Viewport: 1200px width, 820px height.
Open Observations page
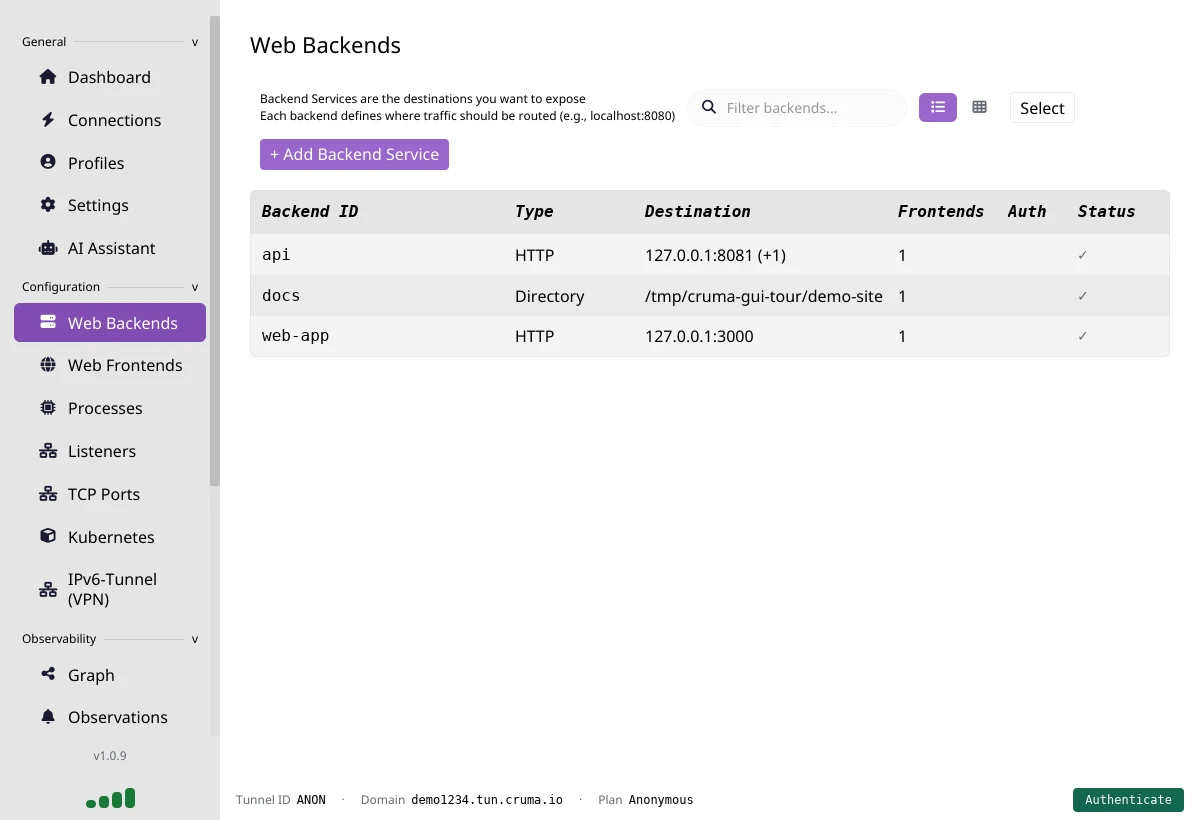pyautogui.click(x=110, y=717)
